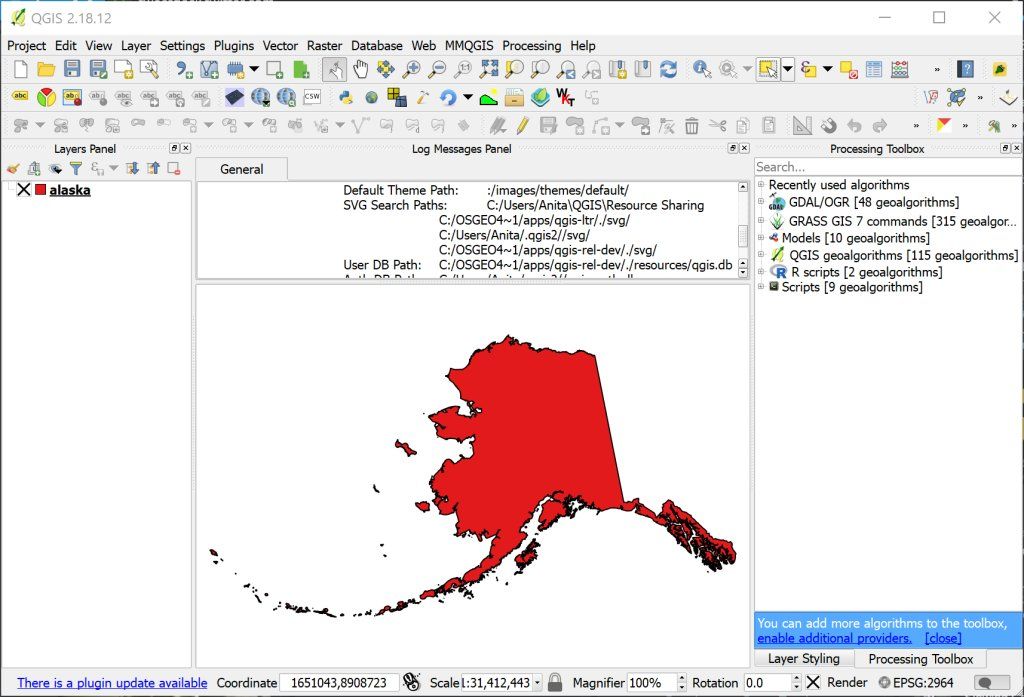Viewport: 1024px width, 697px height.
Task: Open the diagram options pie-chart icon
Action: [46, 97]
